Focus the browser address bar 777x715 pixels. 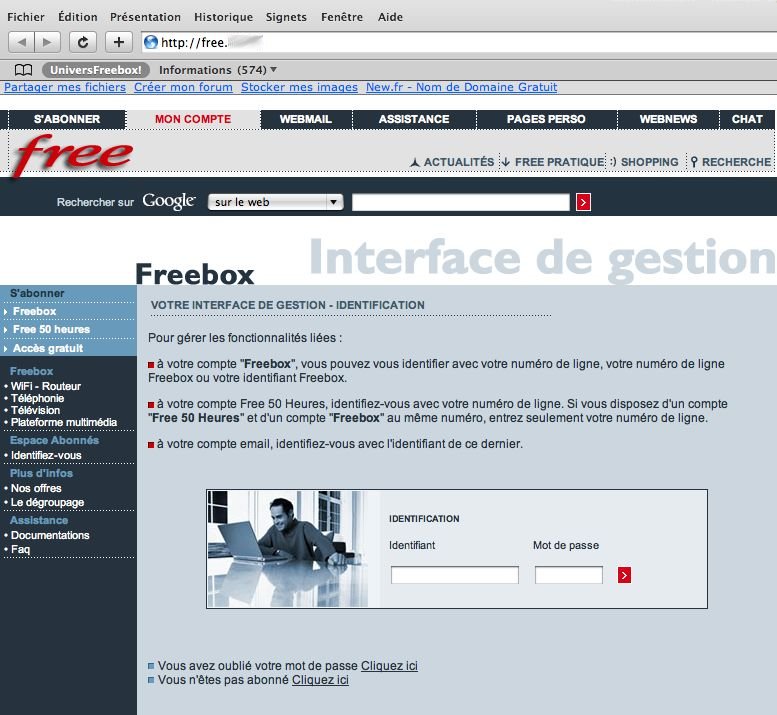[459, 42]
